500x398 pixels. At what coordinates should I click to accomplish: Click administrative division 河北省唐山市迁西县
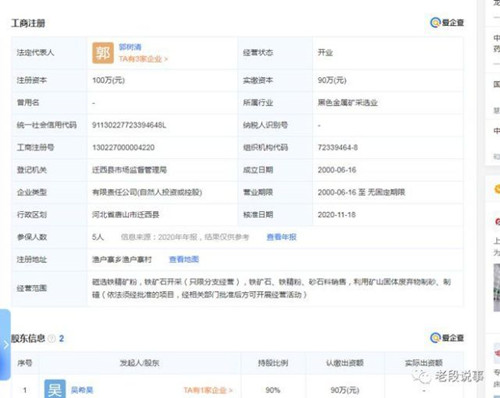click(x=125, y=215)
